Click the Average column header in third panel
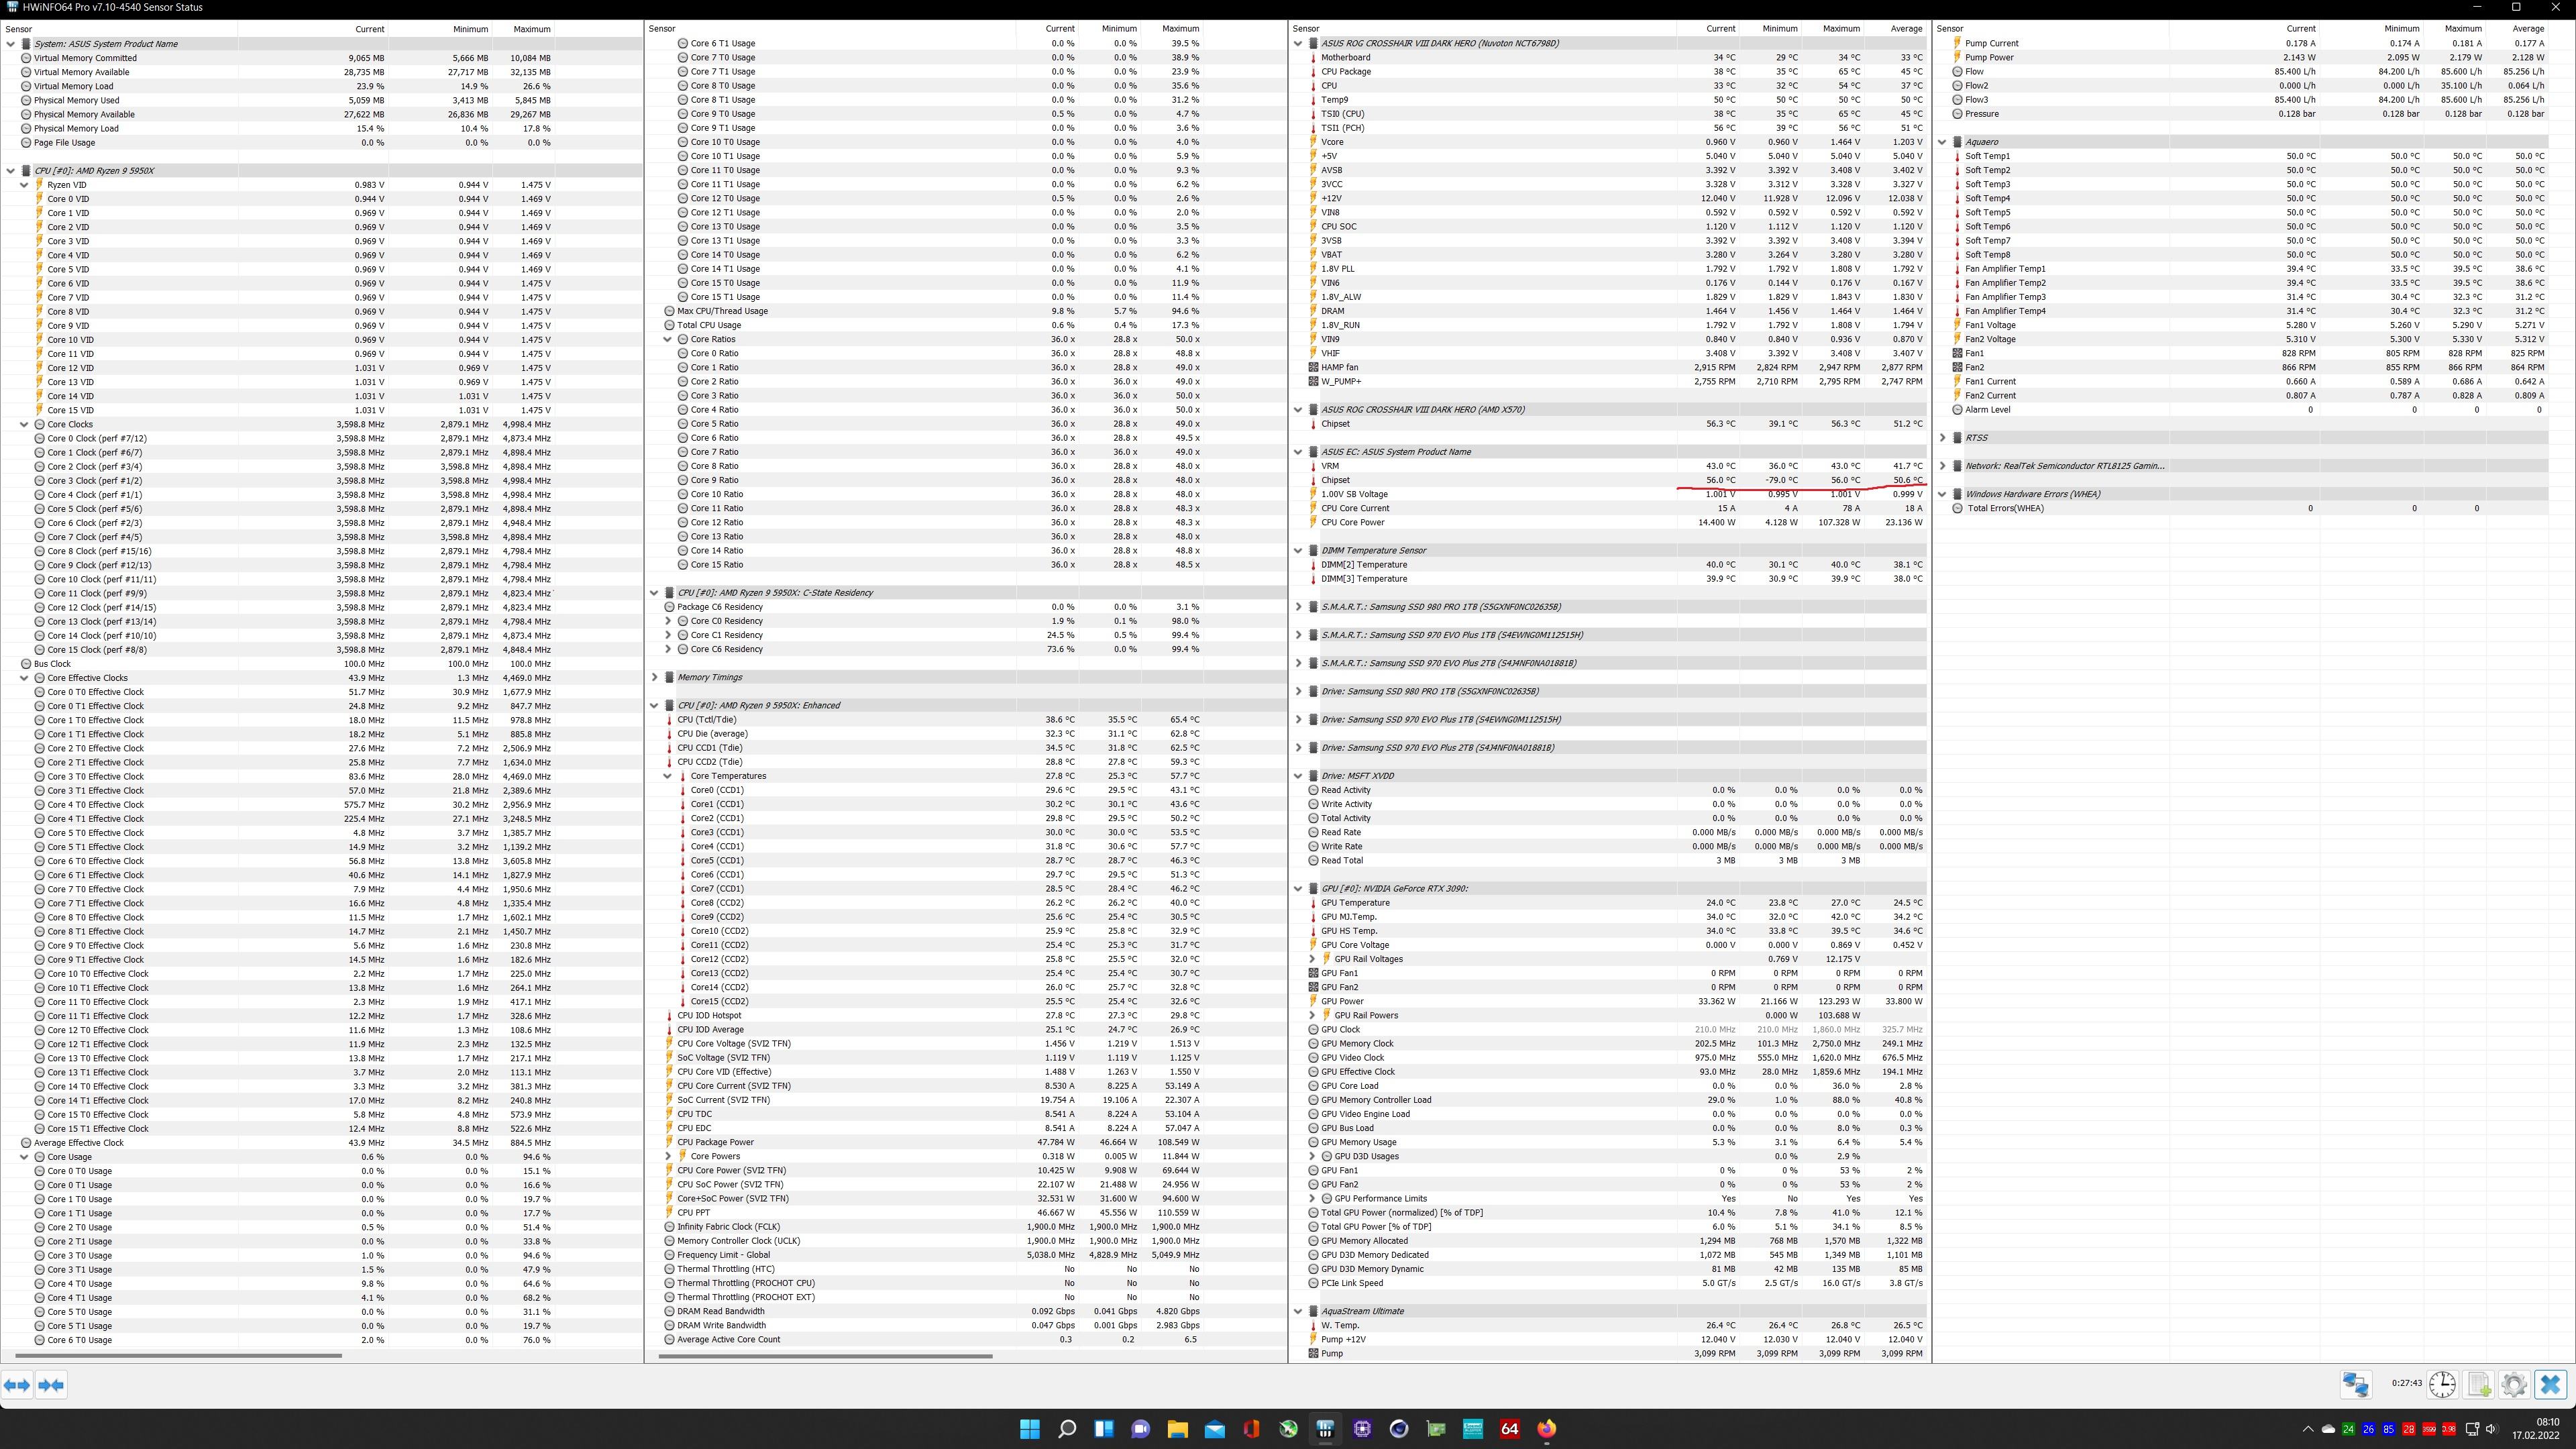Screen dimensions: 2576x1449 pos(1906,29)
